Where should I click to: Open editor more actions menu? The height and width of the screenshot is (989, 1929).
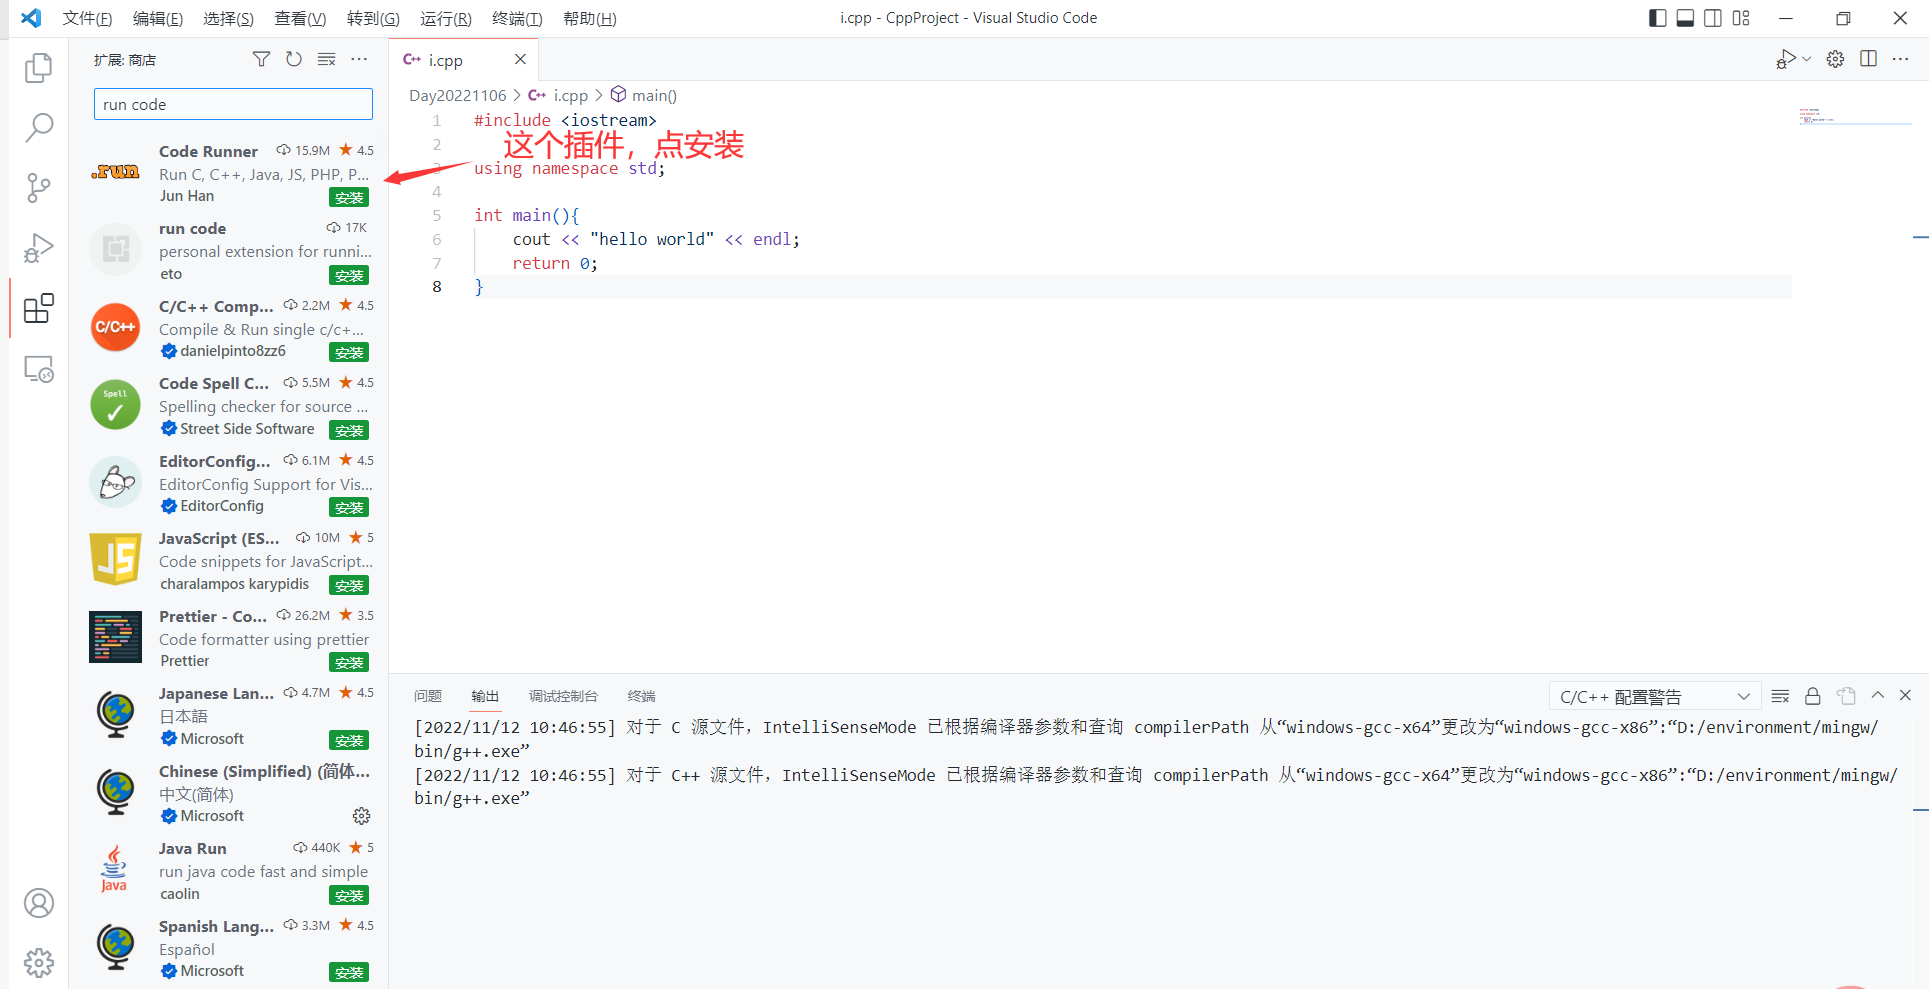pyautogui.click(x=1900, y=59)
